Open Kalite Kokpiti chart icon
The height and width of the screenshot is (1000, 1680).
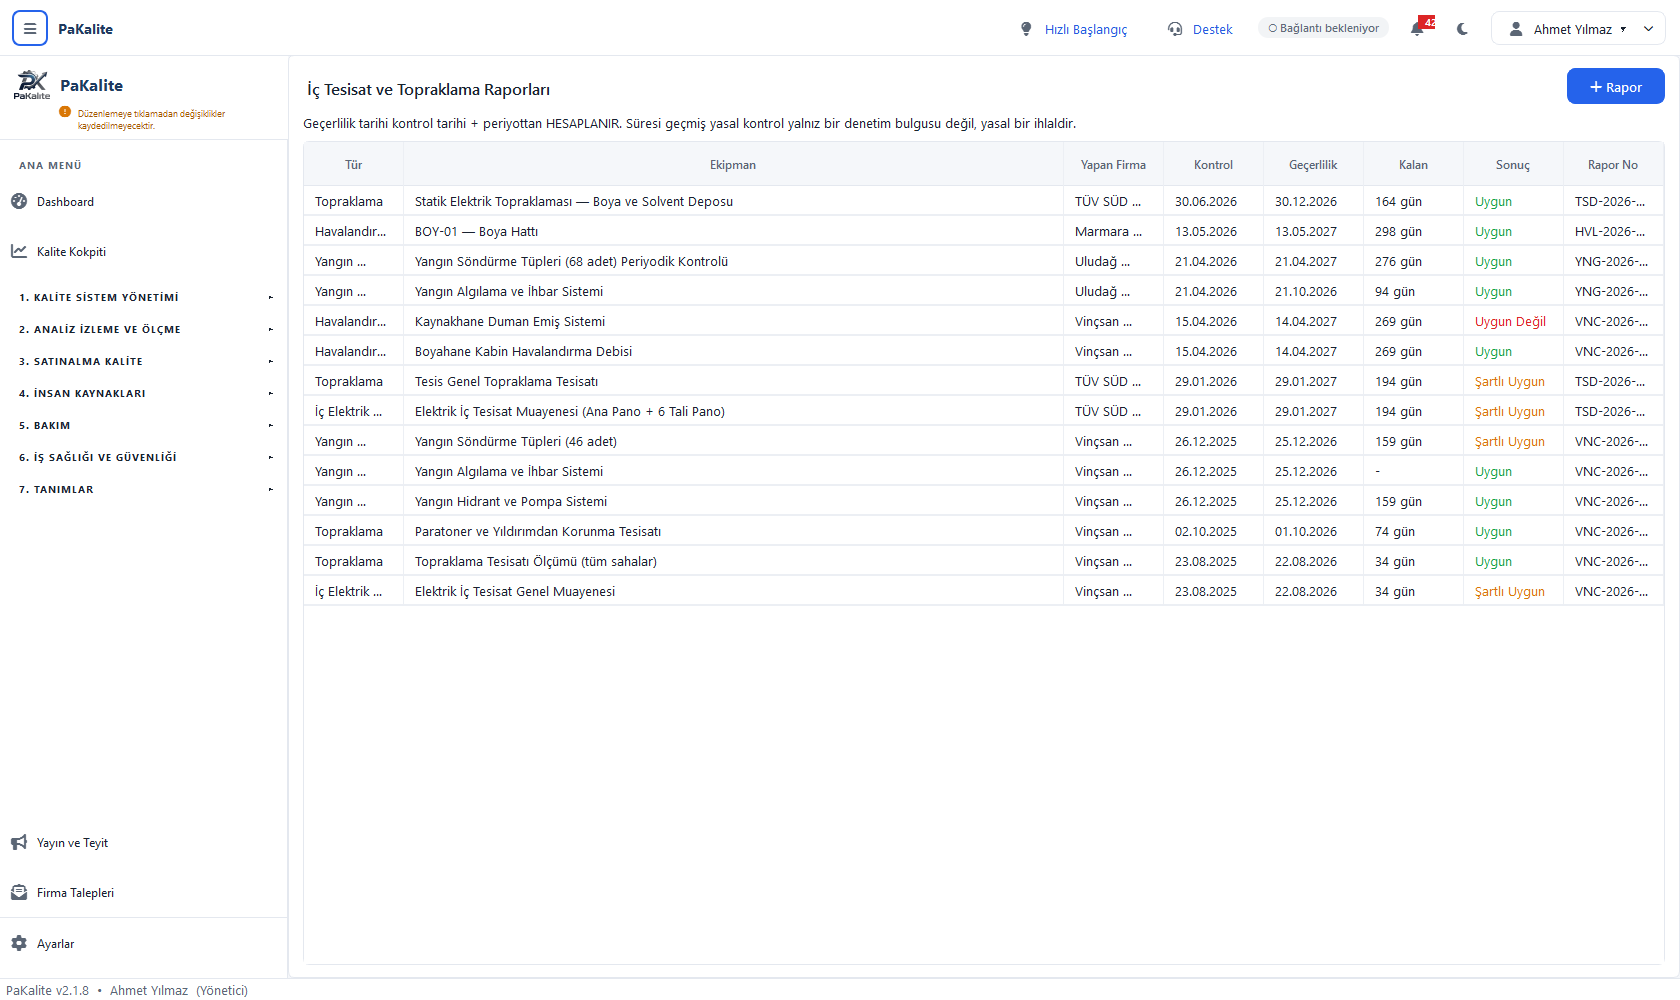coord(19,251)
